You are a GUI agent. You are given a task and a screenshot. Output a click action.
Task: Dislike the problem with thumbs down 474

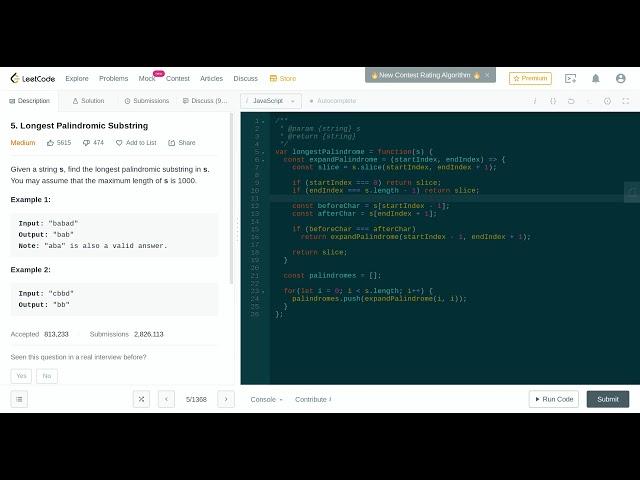[93, 142]
